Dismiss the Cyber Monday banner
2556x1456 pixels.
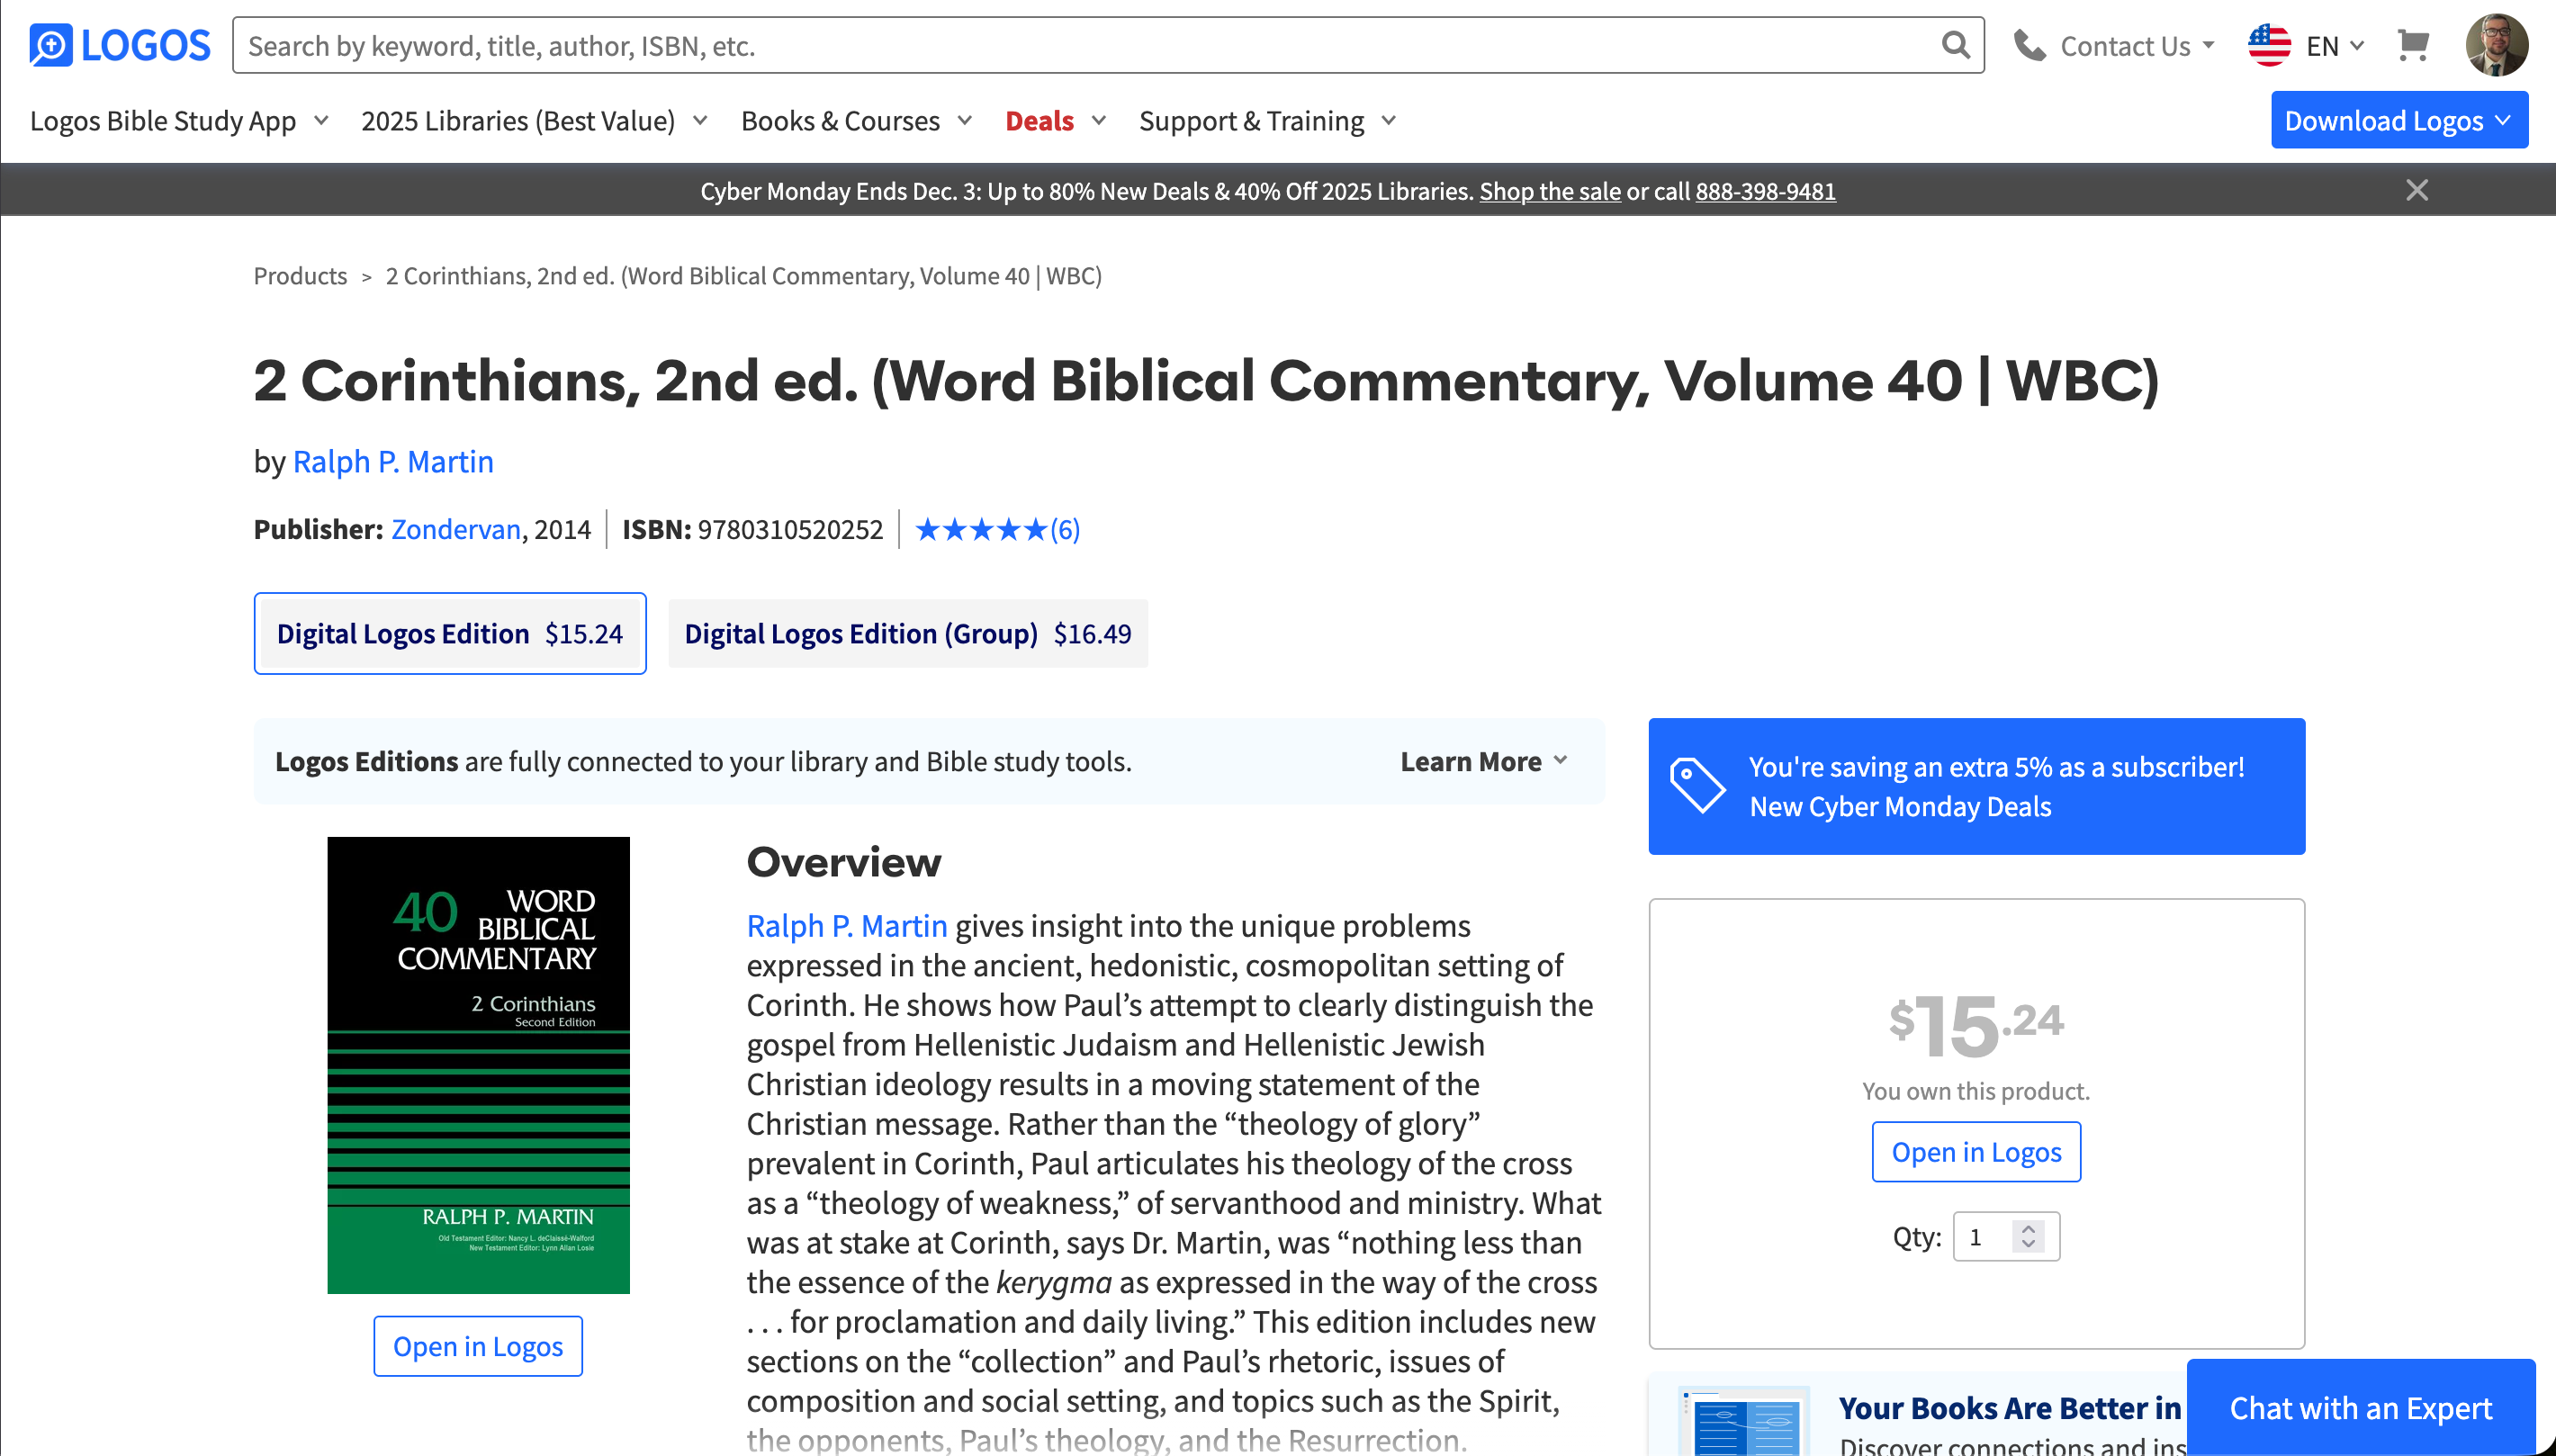[x=2416, y=190]
